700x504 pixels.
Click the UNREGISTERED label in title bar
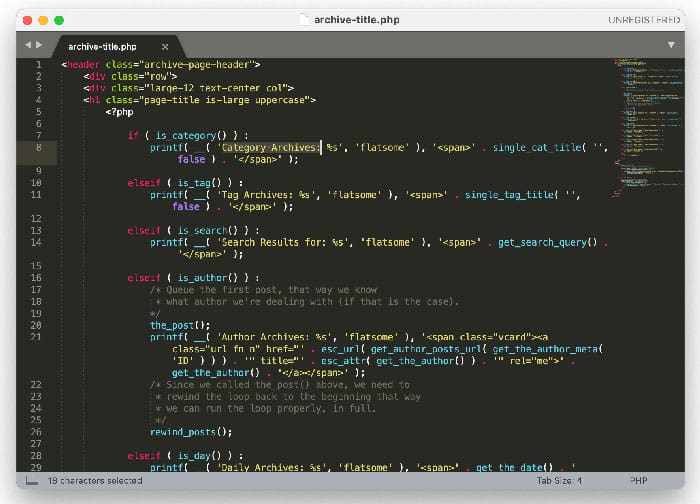pyautogui.click(x=644, y=20)
